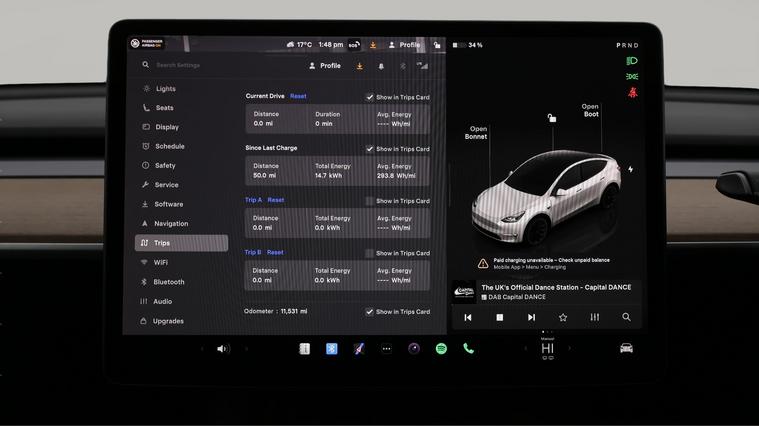Image resolution: width=759 pixels, height=426 pixels.
Task: Open the Spotify app in the dock
Action: (441, 349)
